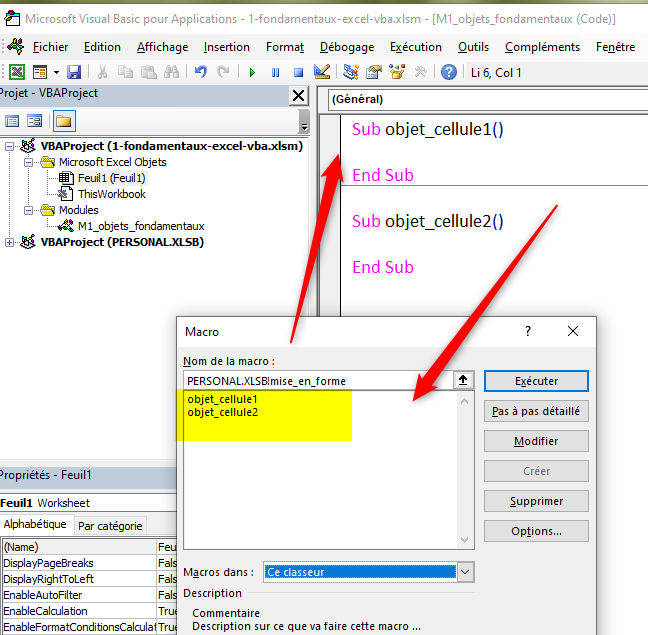Viewport: 648px width, 635px height.
Task: Collapse Microsoft Excel Objets folder
Action: pos(28,162)
